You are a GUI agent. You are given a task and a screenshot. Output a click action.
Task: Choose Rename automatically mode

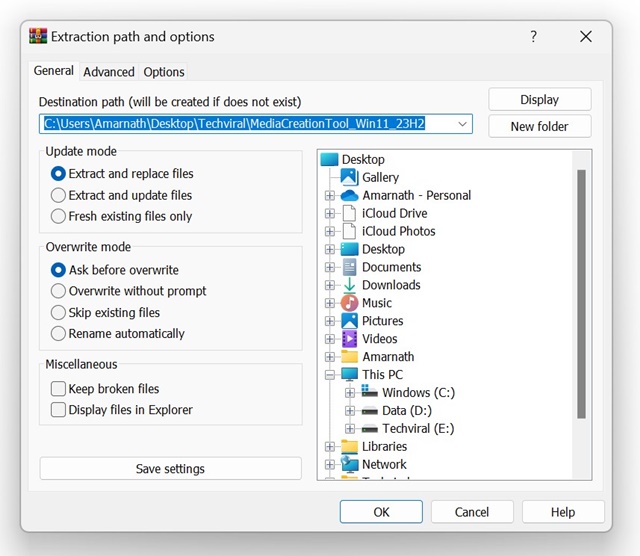[117, 334]
